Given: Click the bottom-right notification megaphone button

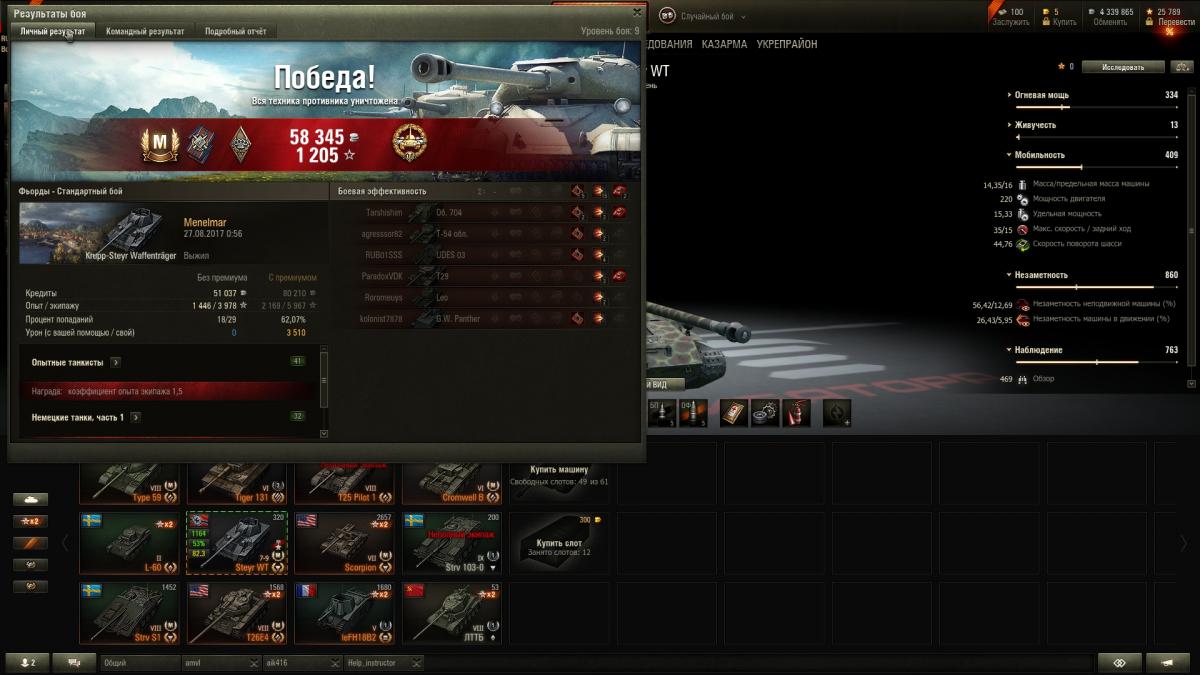Looking at the screenshot, I should [1167, 662].
